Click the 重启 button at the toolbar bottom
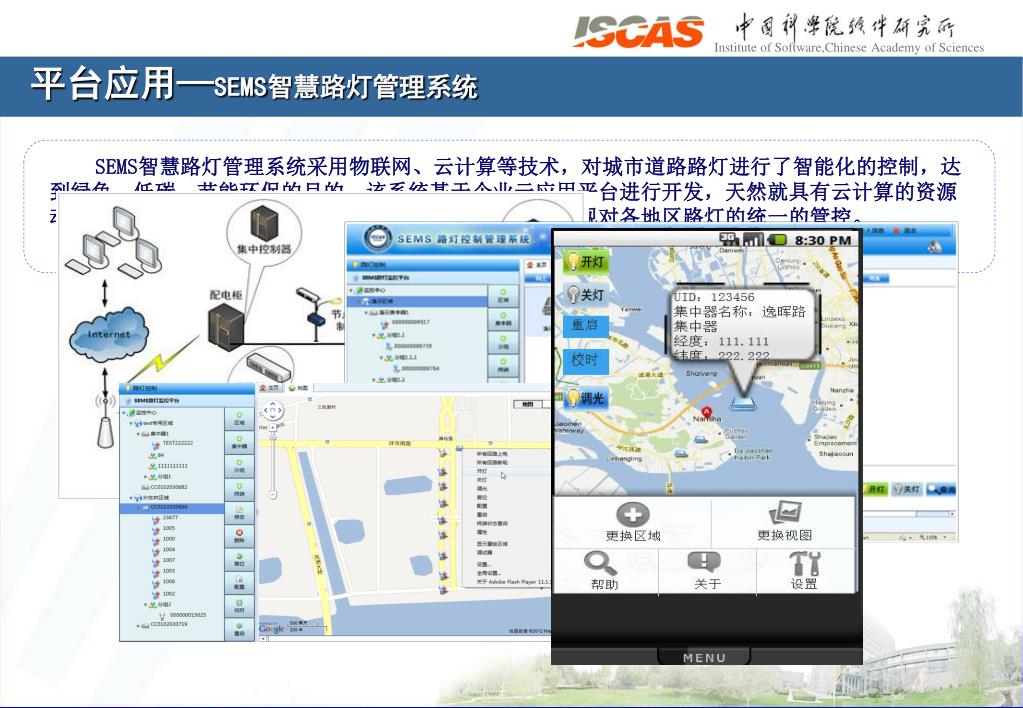Screen dimensions: 1023x708 pos(239,629)
